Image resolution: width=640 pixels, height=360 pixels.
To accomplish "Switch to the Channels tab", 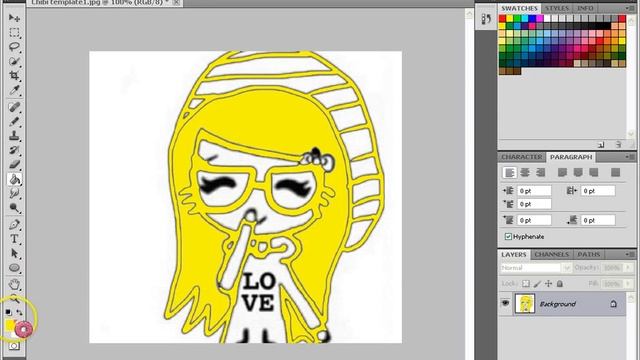I will 551,254.
